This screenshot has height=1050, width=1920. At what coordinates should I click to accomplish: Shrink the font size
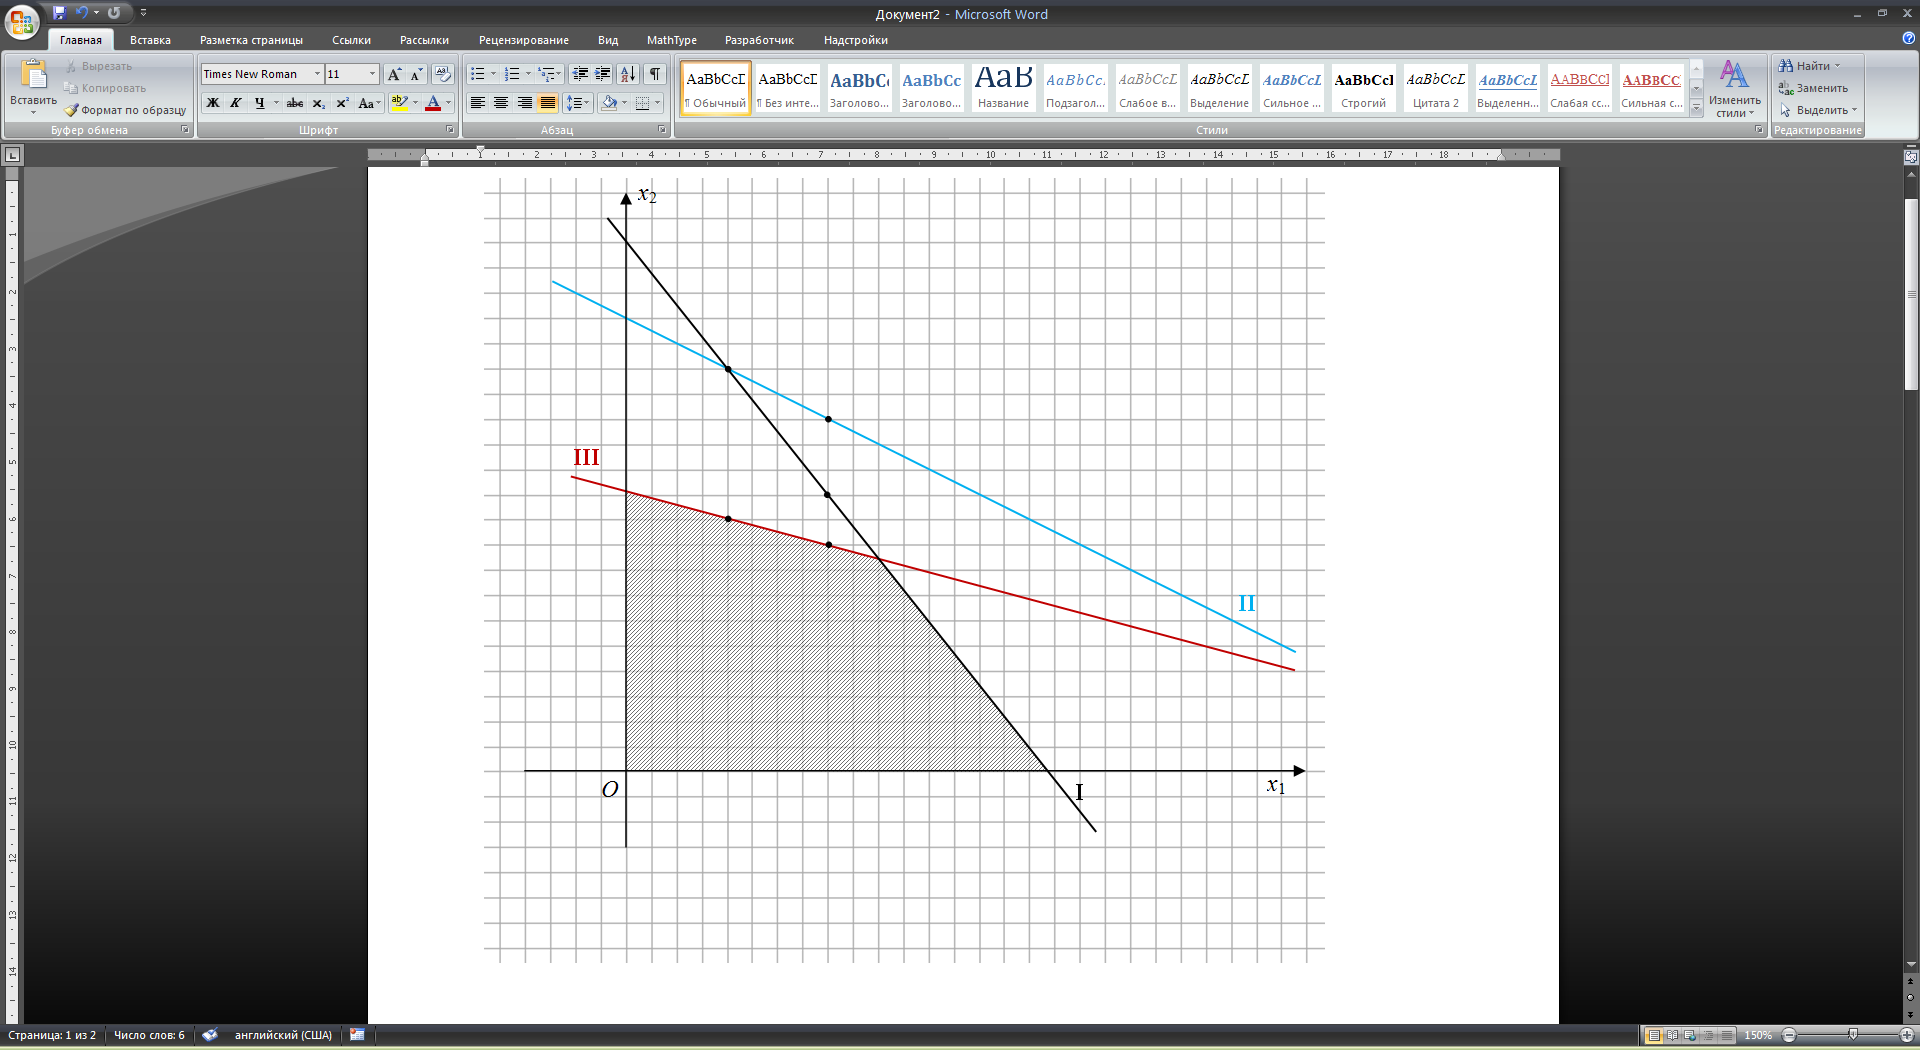tap(417, 74)
